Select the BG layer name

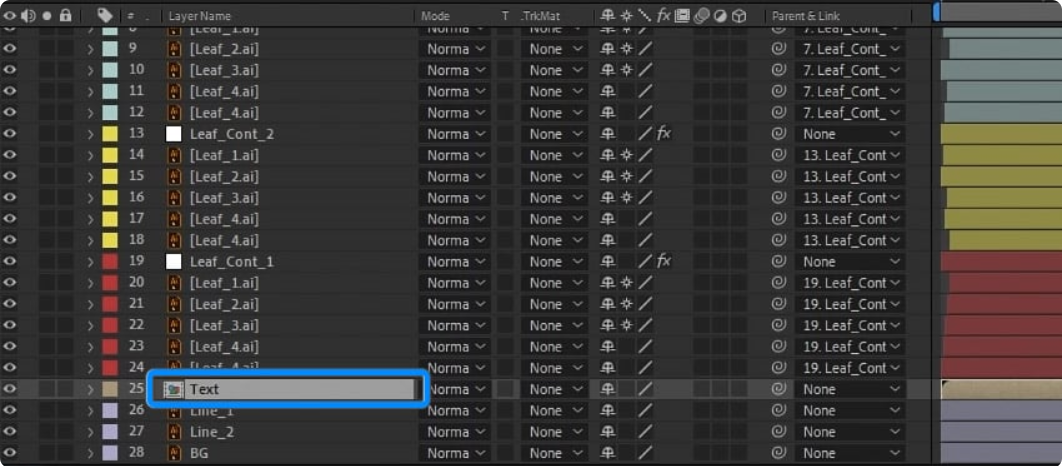[x=199, y=452]
